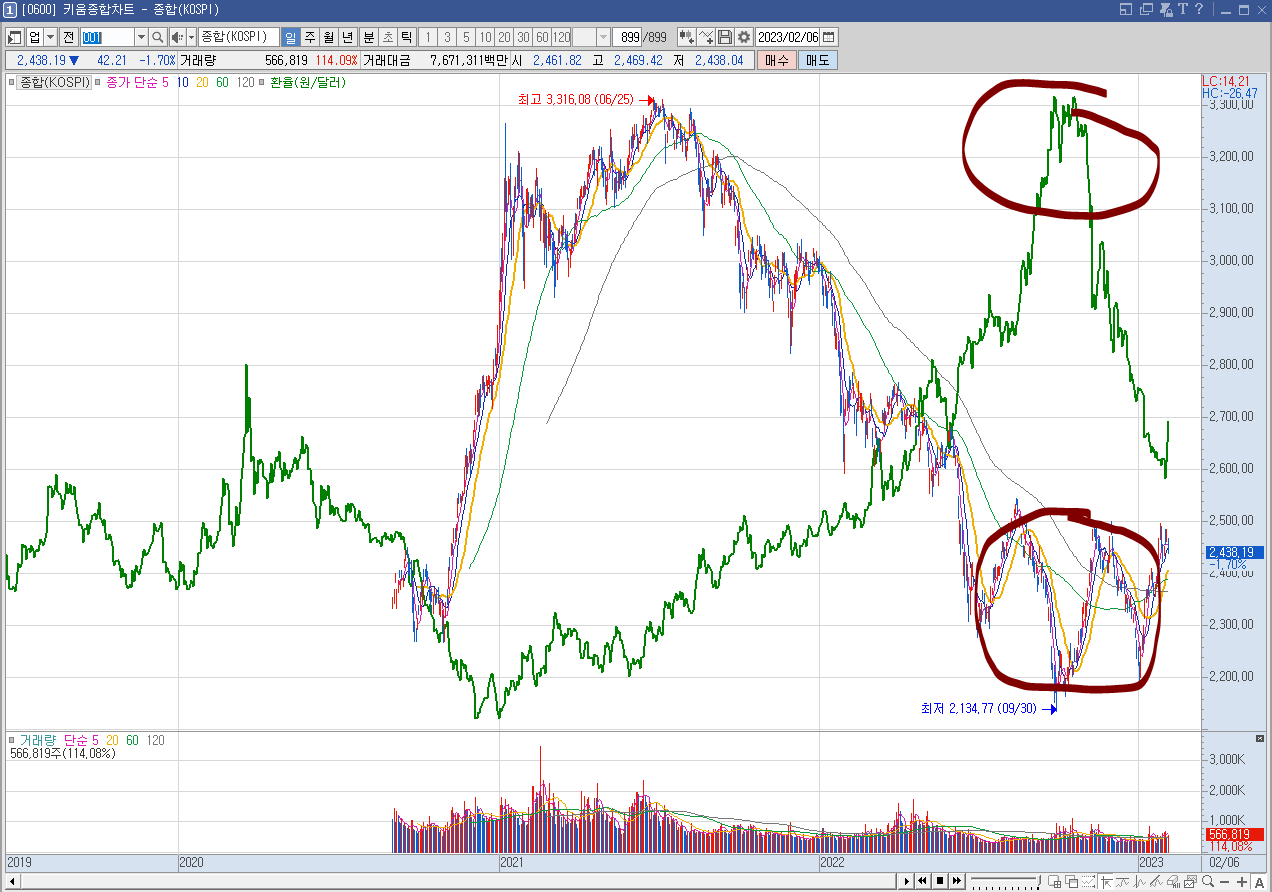
Task: Click the date field showing 2023/02/06
Action: [788, 37]
